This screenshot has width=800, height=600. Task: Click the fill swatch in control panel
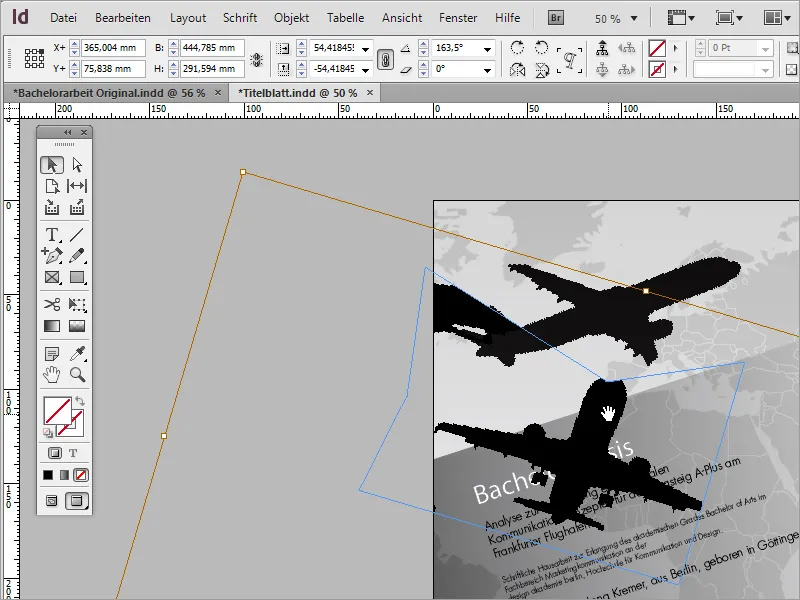[657, 48]
